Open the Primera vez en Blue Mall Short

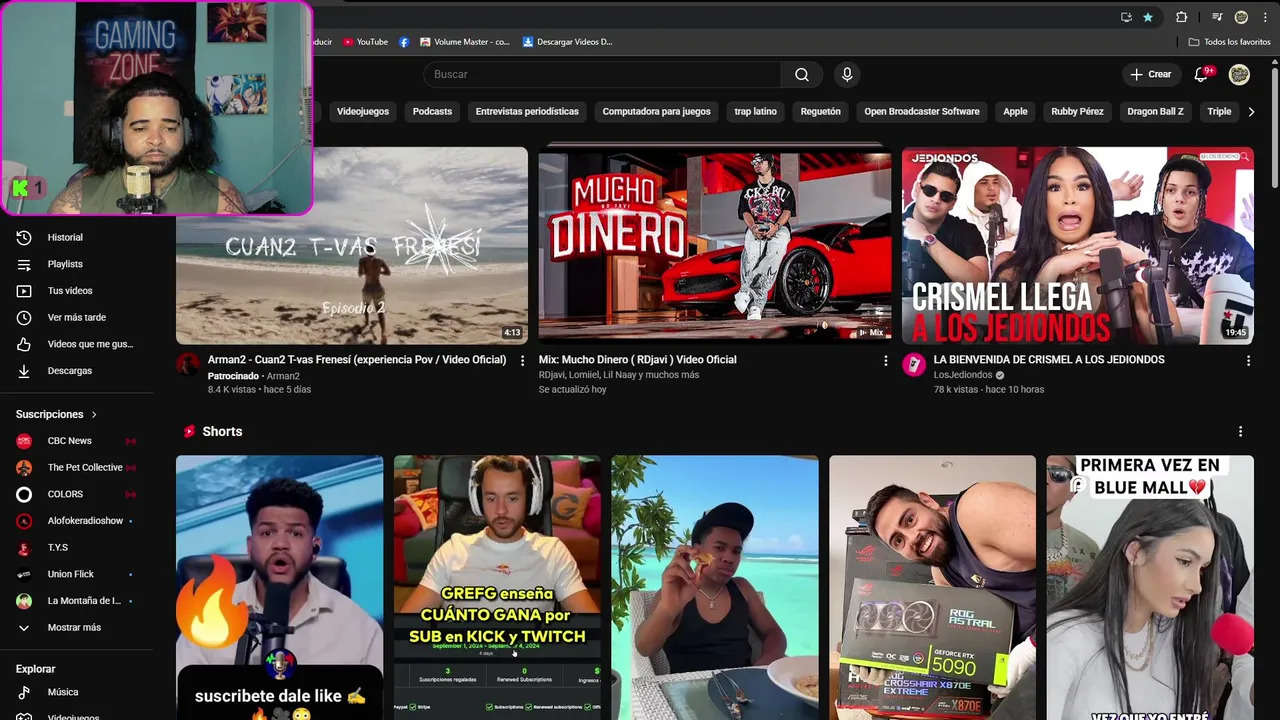click(1150, 588)
